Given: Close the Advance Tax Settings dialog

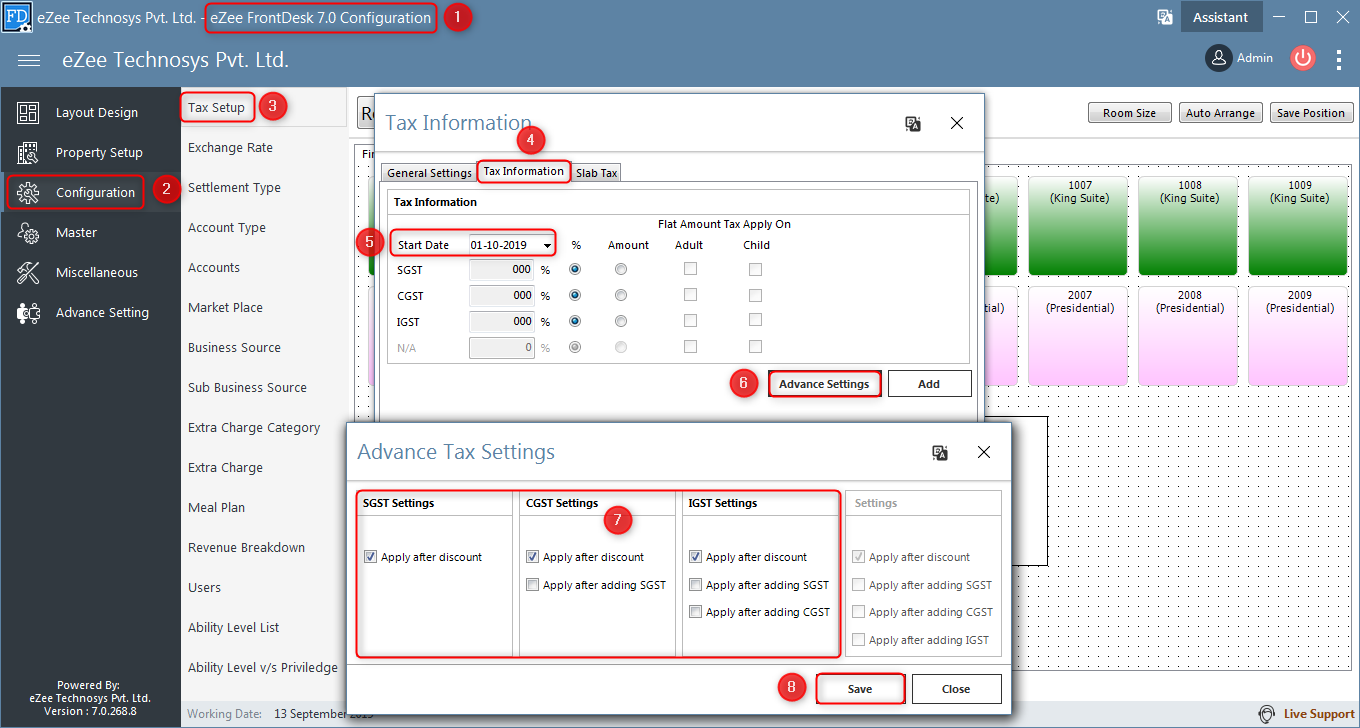Looking at the screenshot, I should pos(984,452).
